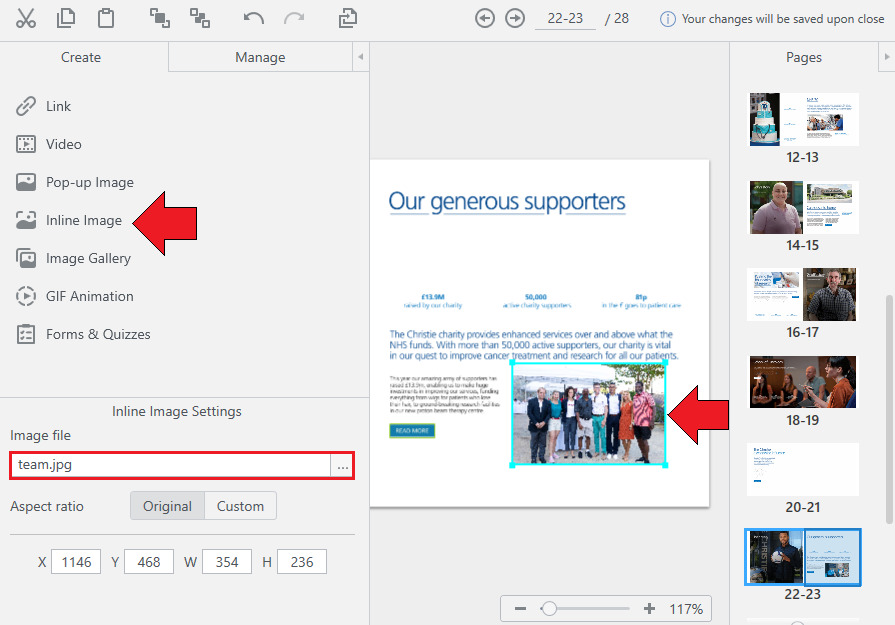Click the GIF Animation label
The image size is (895, 625).
90,296
